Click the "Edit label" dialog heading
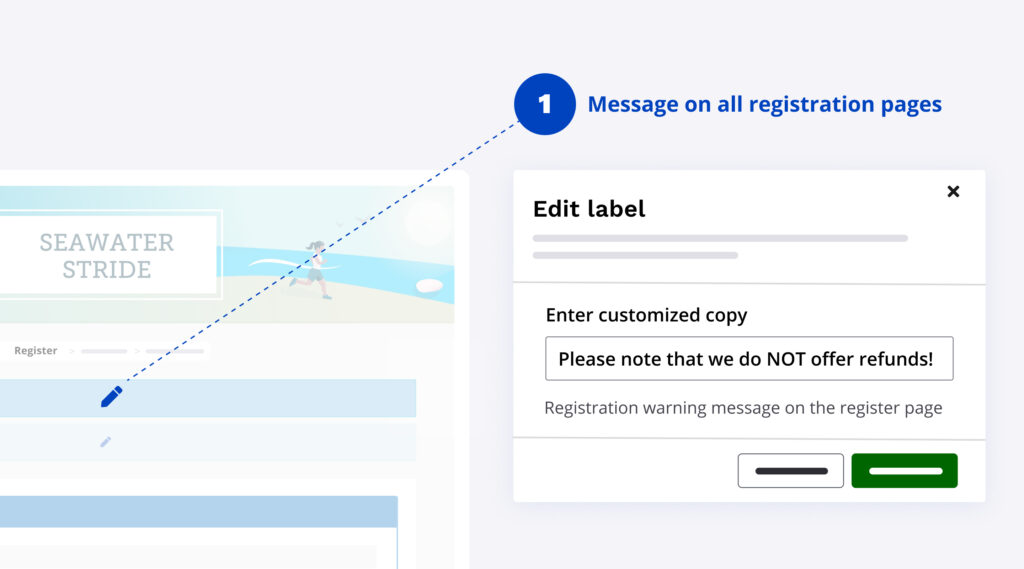This screenshot has height=569, width=1024. (x=589, y=208)
